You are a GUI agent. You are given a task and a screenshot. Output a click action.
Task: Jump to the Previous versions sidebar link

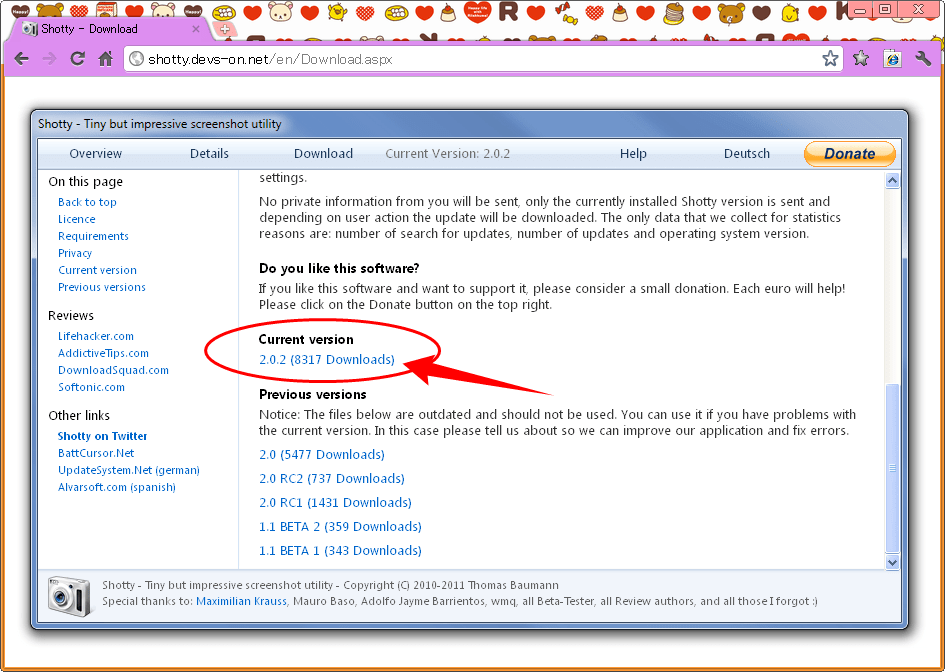101,287
